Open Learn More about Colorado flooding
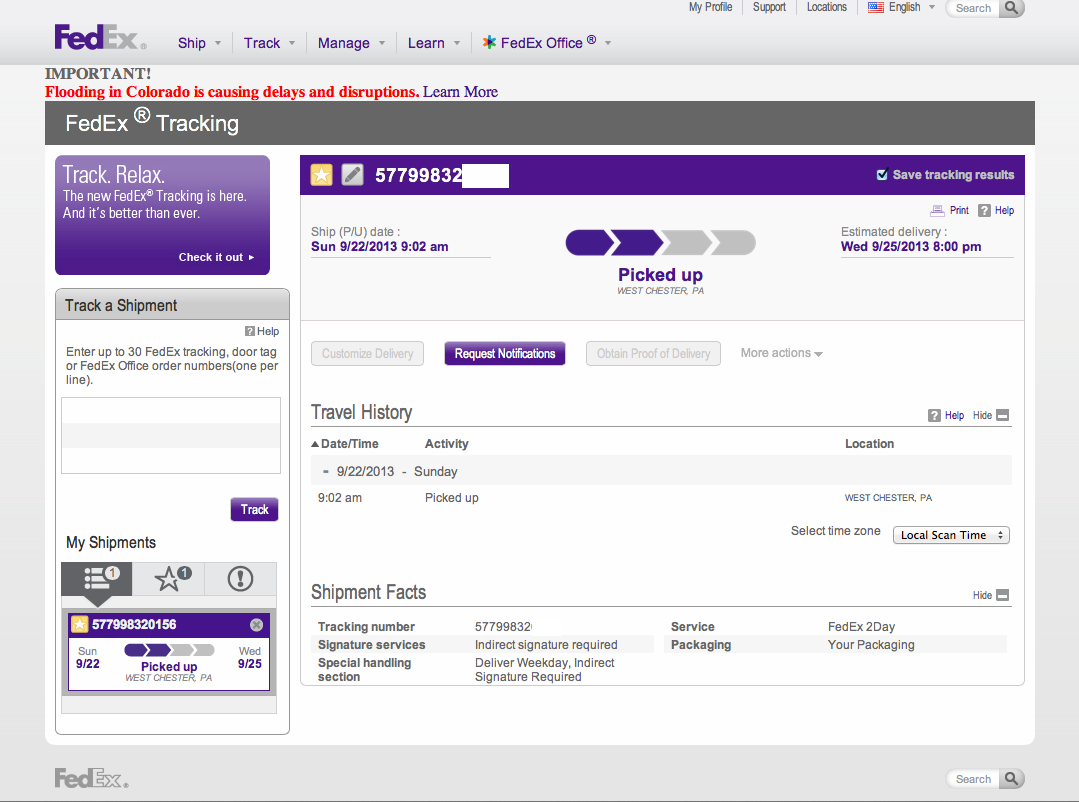1079x802 pixels. click(x=460, y=92)
